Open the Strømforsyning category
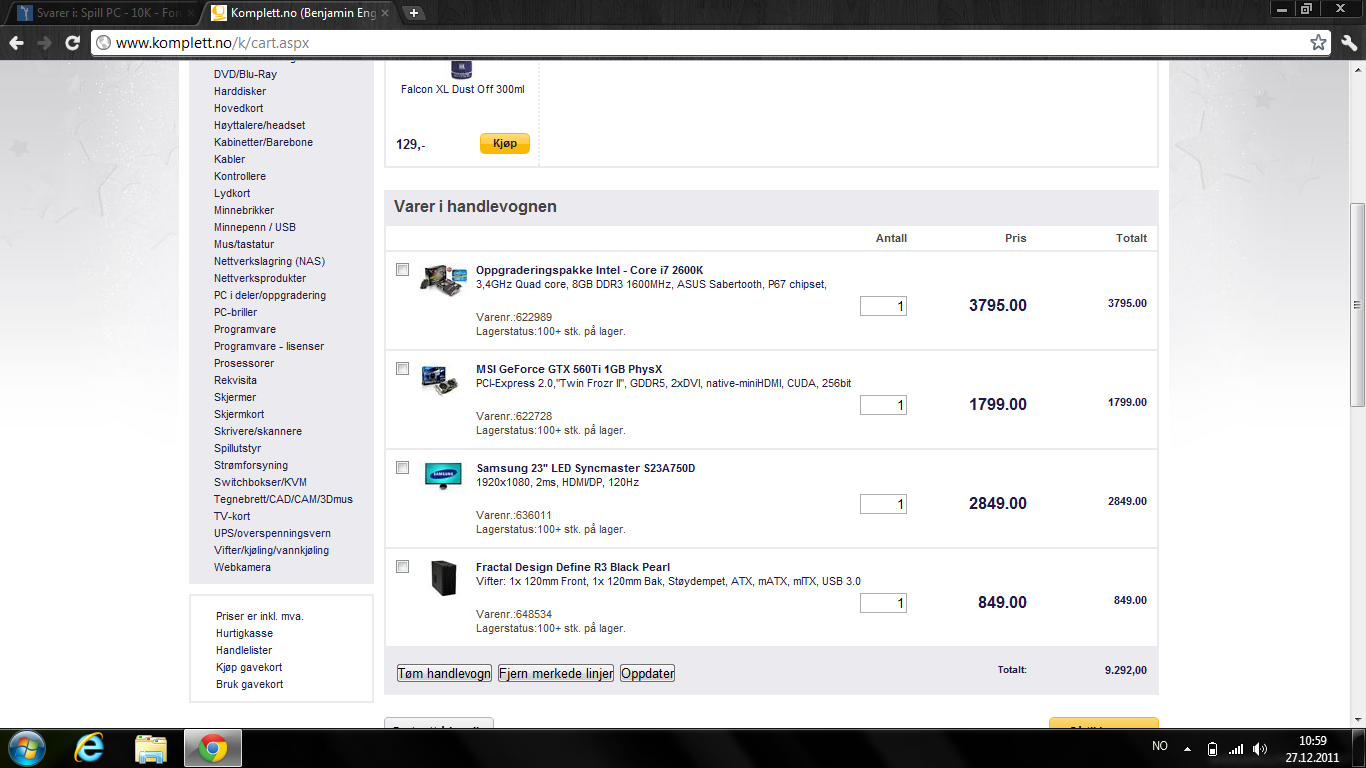Image resolution: width=1366 pixels, height=768 pixels. 251,465
